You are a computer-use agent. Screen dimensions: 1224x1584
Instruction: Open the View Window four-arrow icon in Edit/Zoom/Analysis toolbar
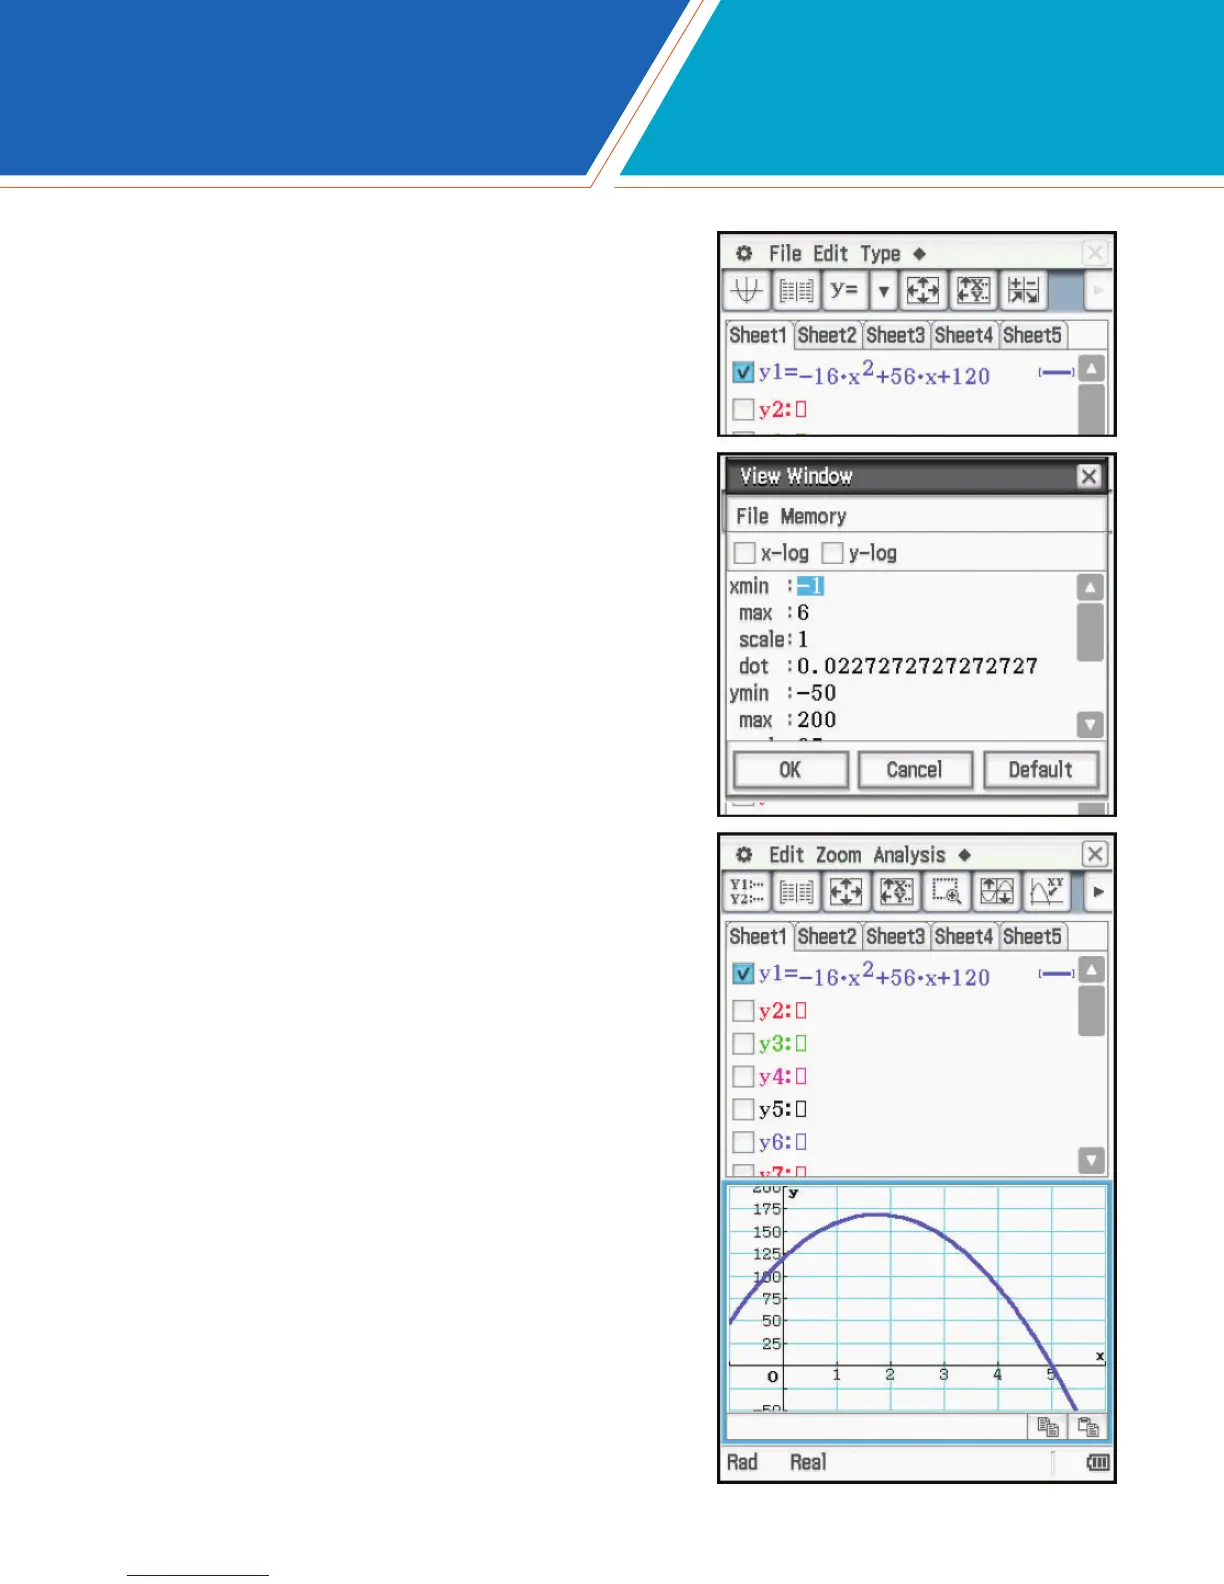[846, 892]
